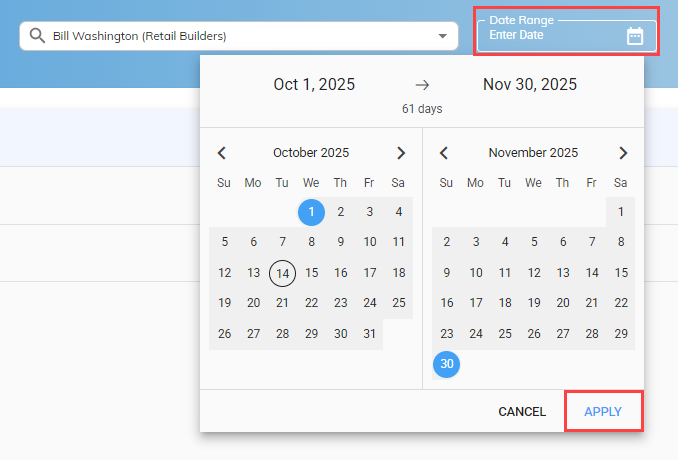678x460 pixels.
Task: Select October 1 start date
Action: coord(311,212)
